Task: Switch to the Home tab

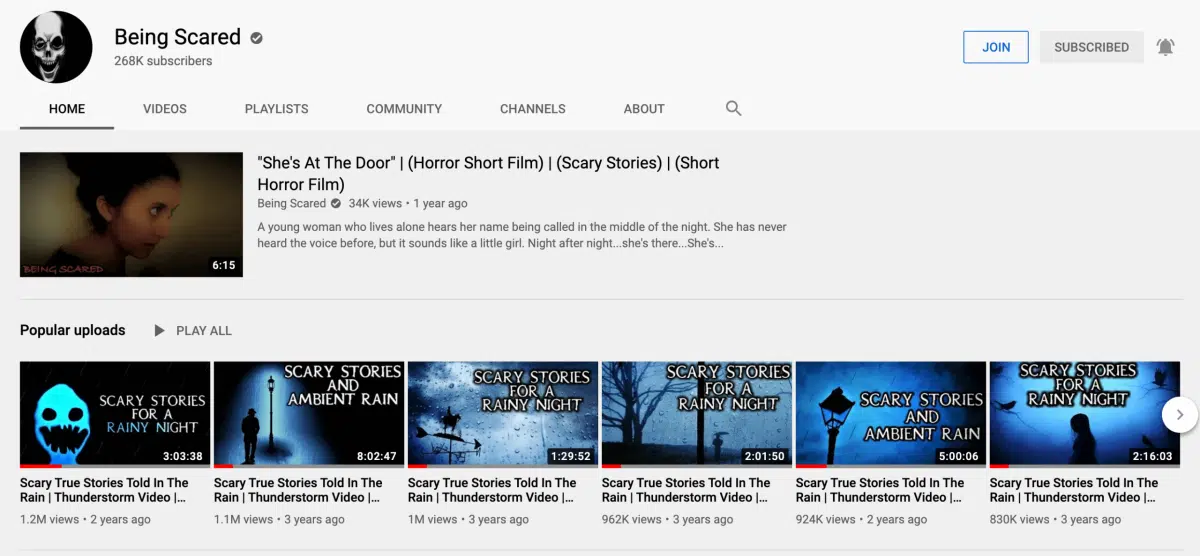Action: 67,109
